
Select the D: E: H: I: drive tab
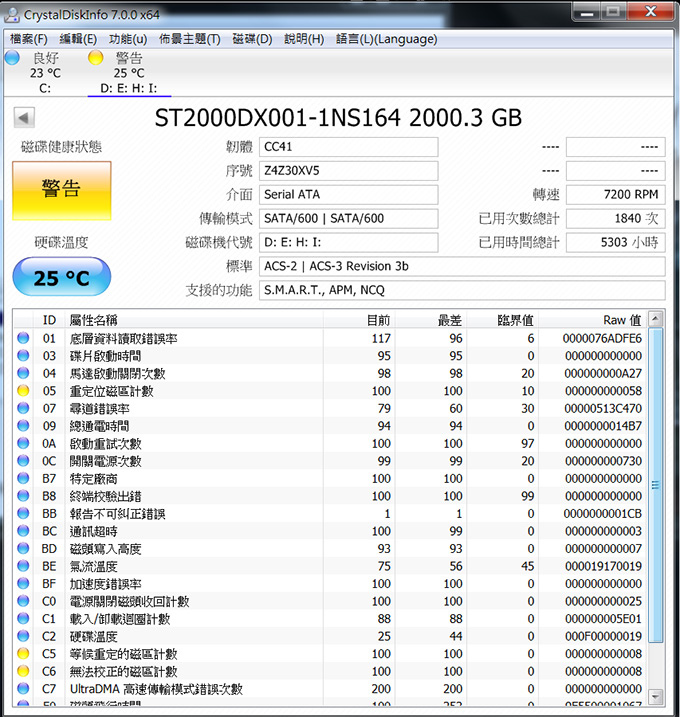click(x=129, y=73)
